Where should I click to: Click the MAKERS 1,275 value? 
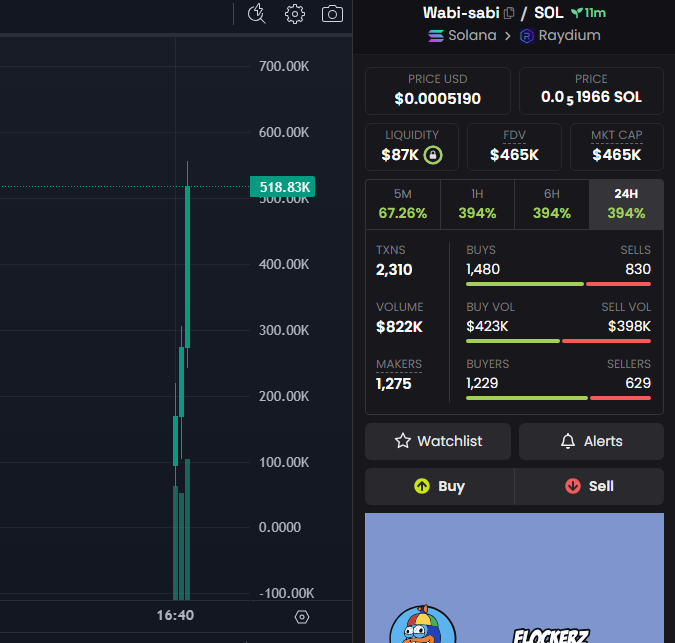[x=393, y=383]
